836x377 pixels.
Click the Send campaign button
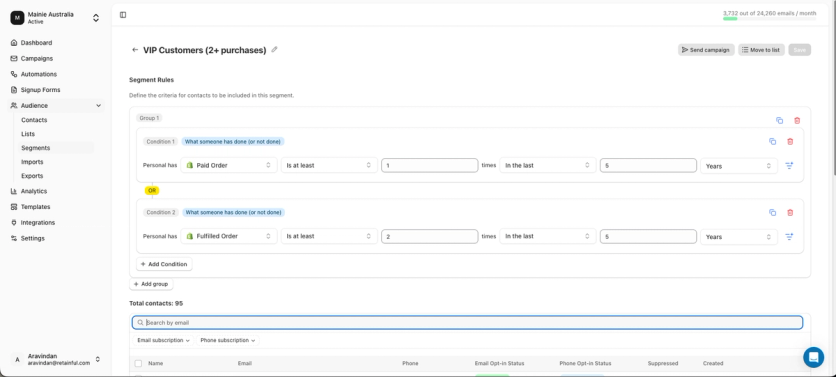706,50
